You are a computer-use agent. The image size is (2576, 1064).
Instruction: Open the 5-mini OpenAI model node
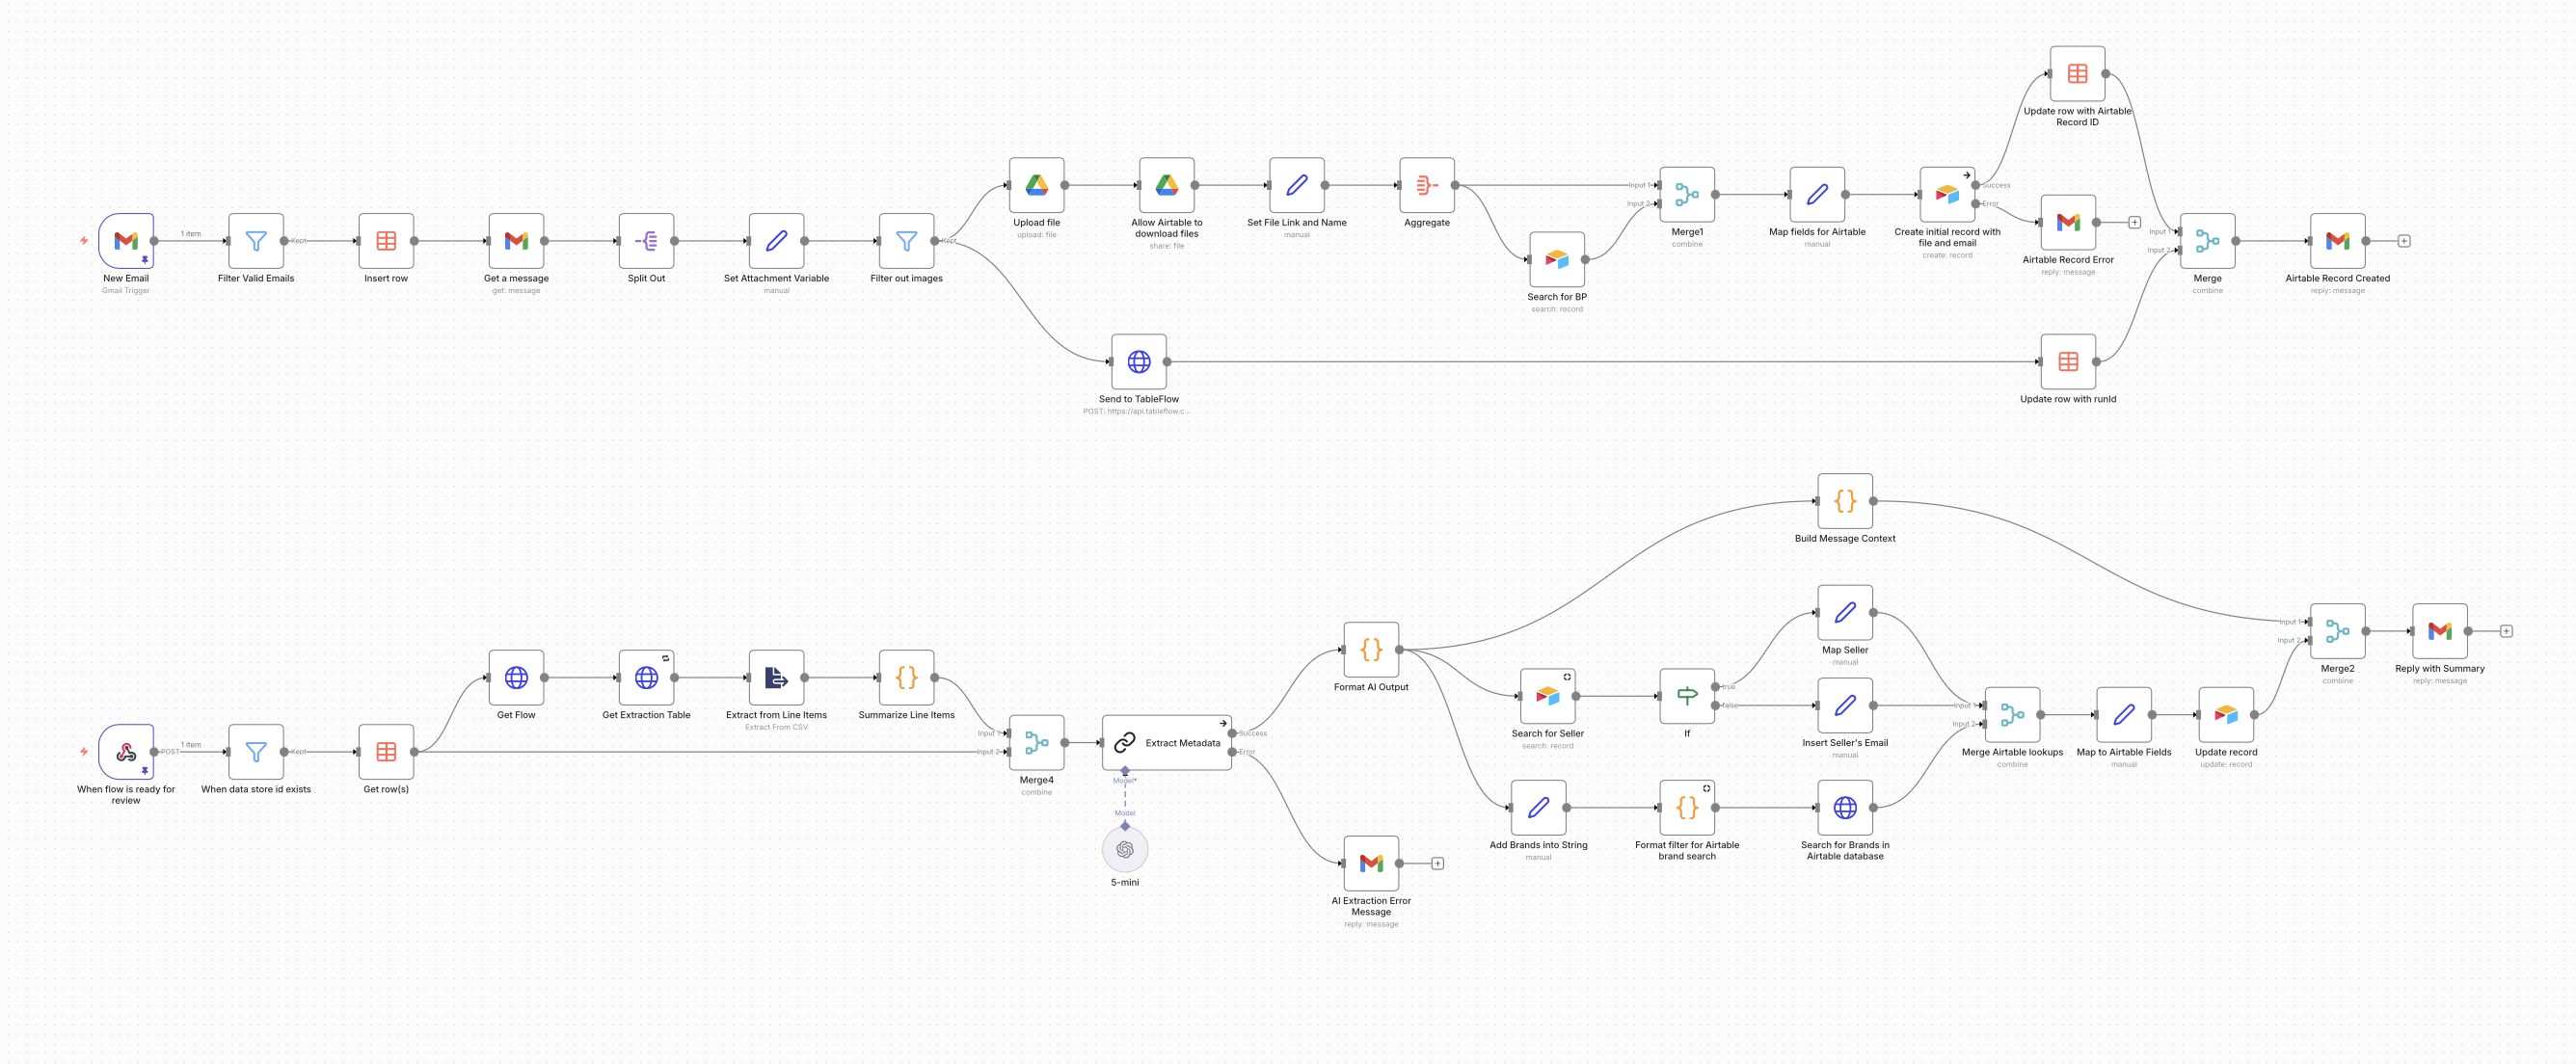pyautogui.click(x=1126, y=849)
